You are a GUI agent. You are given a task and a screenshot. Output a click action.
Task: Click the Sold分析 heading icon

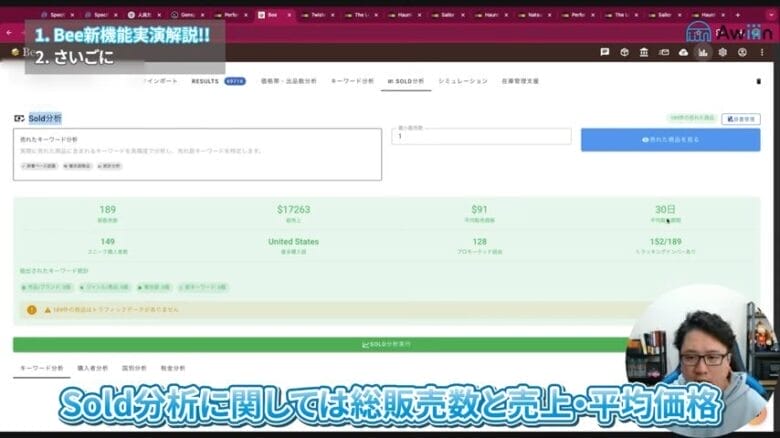(20, 118)
